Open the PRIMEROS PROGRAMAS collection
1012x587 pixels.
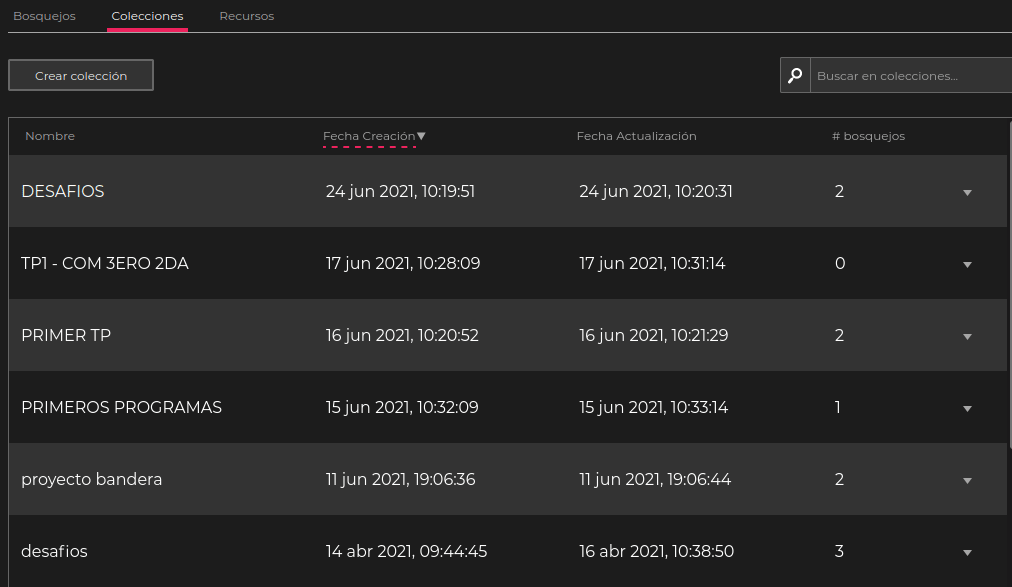(121, 407)
